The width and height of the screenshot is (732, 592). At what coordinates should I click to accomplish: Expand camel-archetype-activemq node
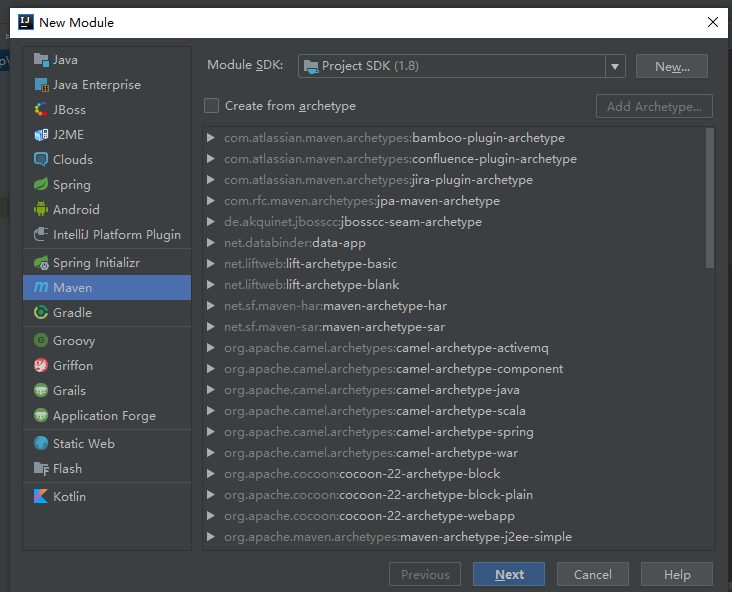point(211,348)
